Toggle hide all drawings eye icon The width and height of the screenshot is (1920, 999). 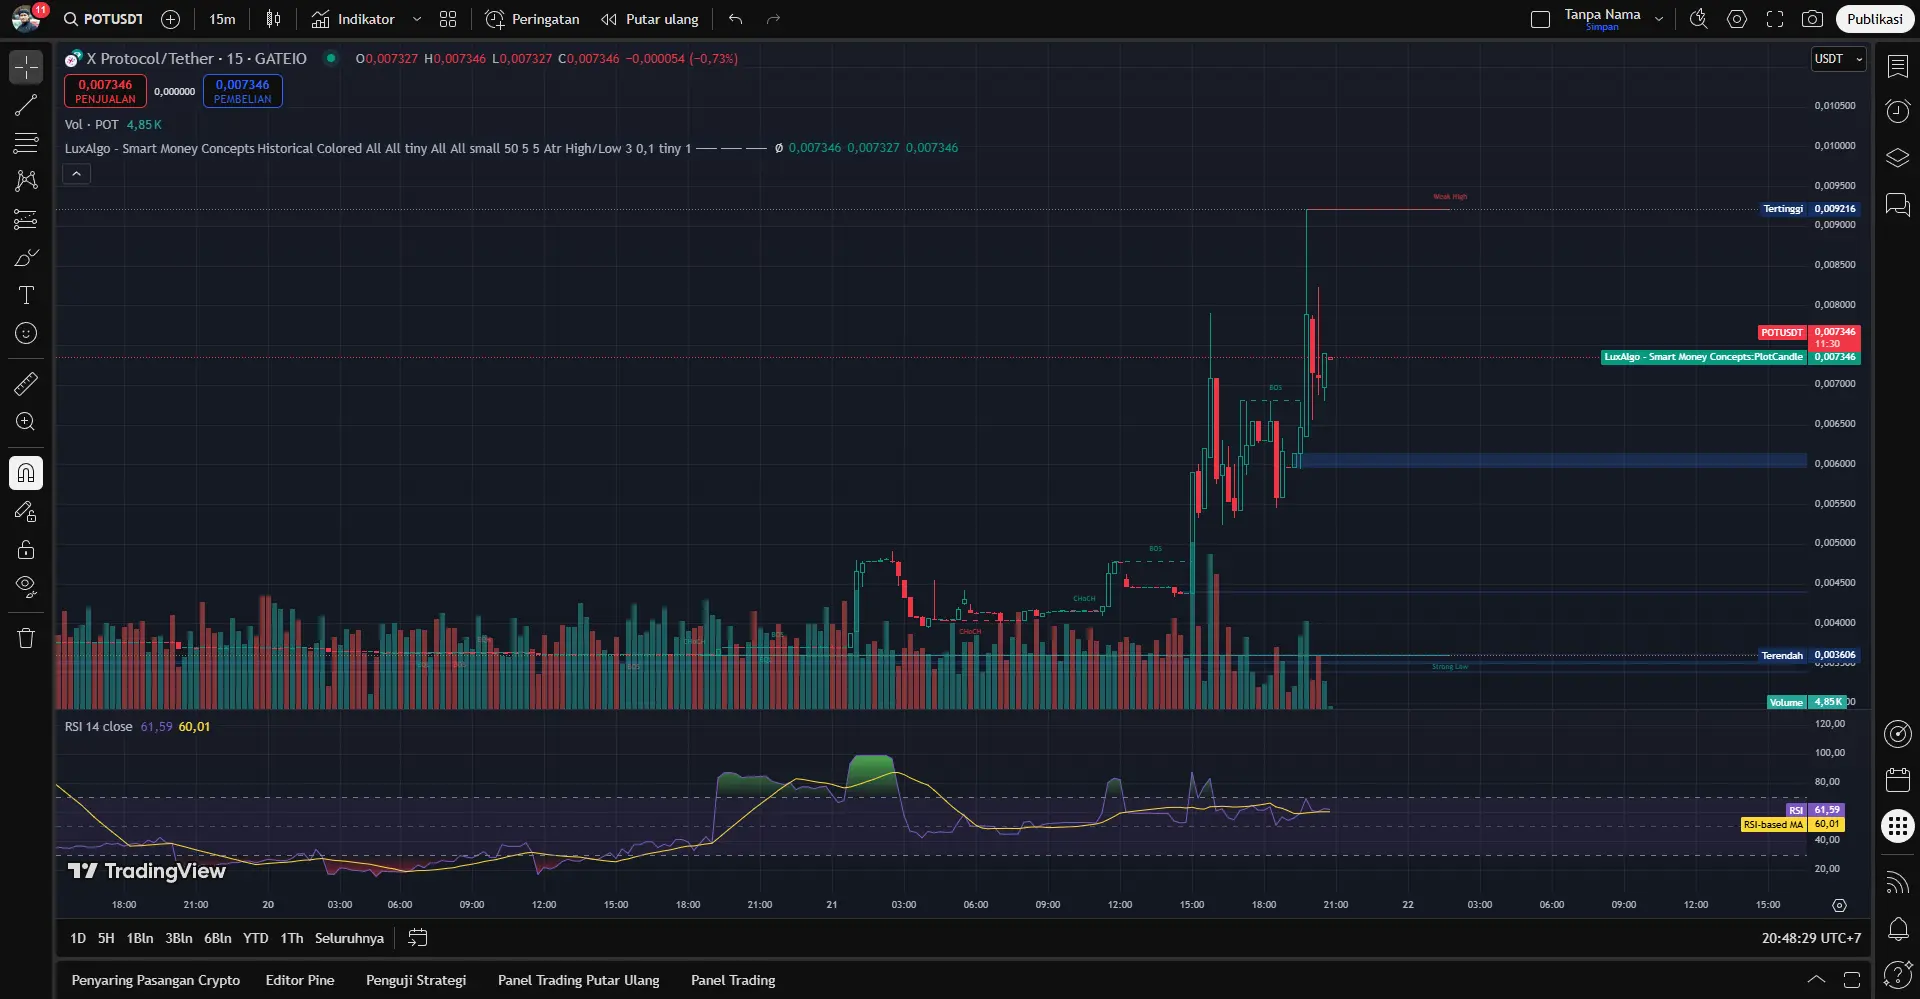pyautogui.click(x=26, y=587)
